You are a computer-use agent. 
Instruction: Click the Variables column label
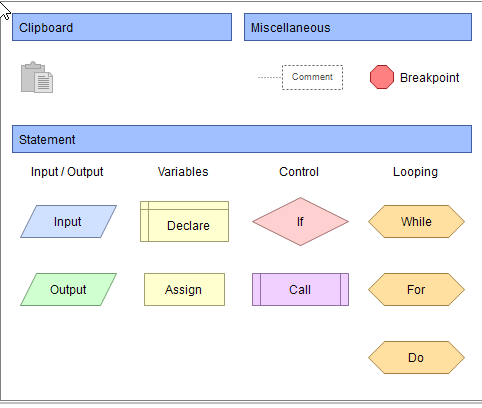click(183, 172)
